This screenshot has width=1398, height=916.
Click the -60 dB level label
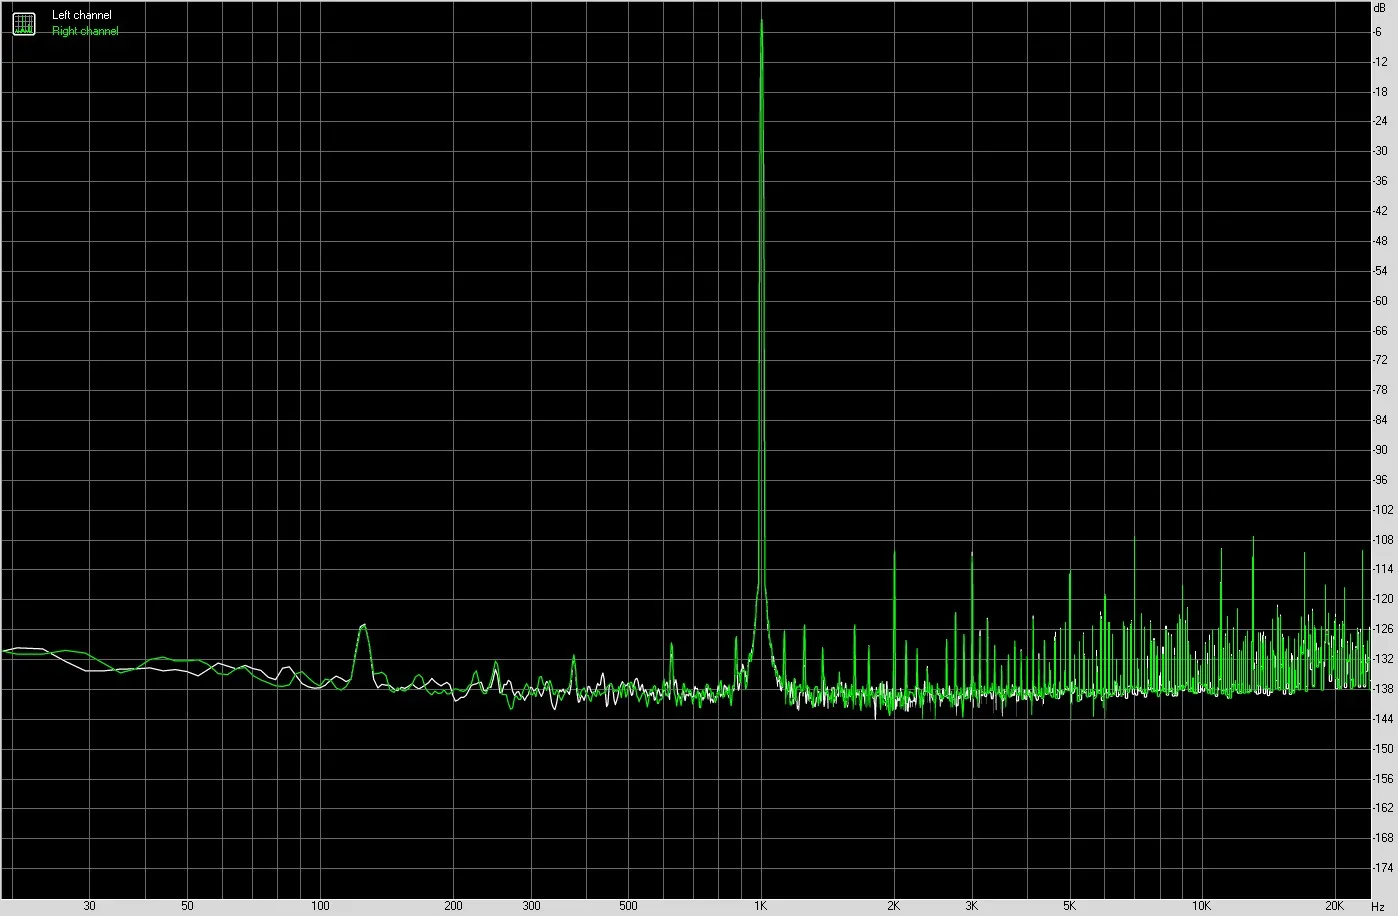click(1380, 301)
